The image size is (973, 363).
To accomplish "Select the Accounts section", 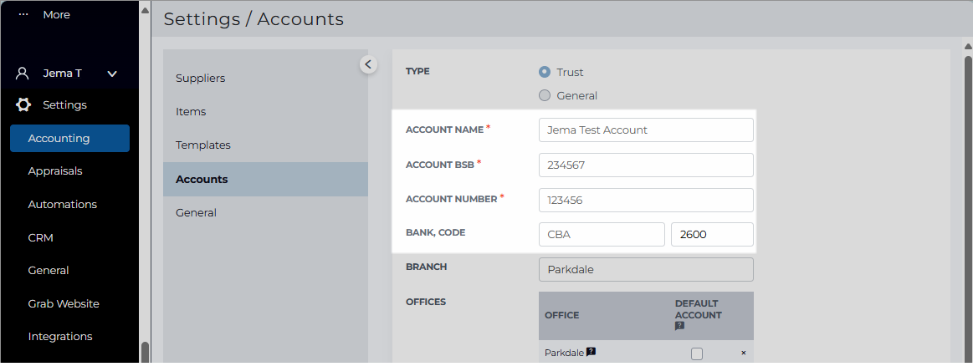I will click(x=266, y=179).
